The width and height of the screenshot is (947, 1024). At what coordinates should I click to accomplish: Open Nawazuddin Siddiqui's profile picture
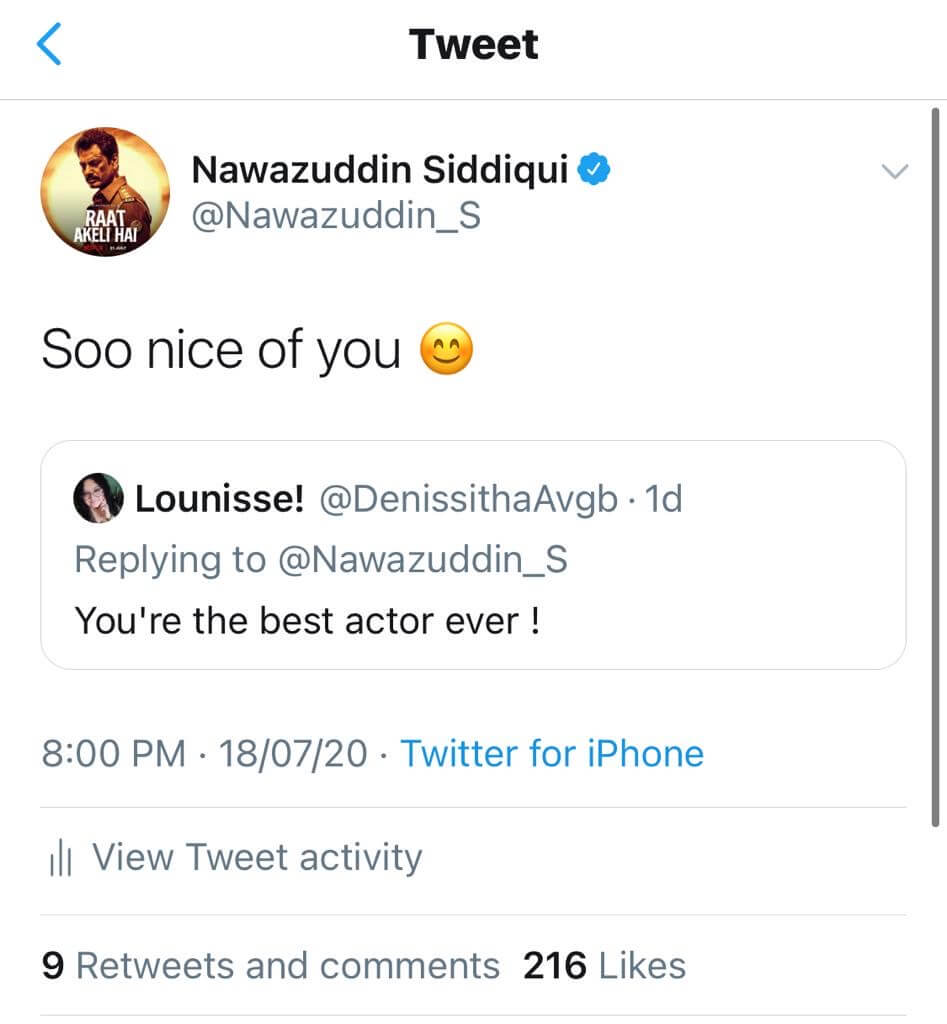pos(105,192)
